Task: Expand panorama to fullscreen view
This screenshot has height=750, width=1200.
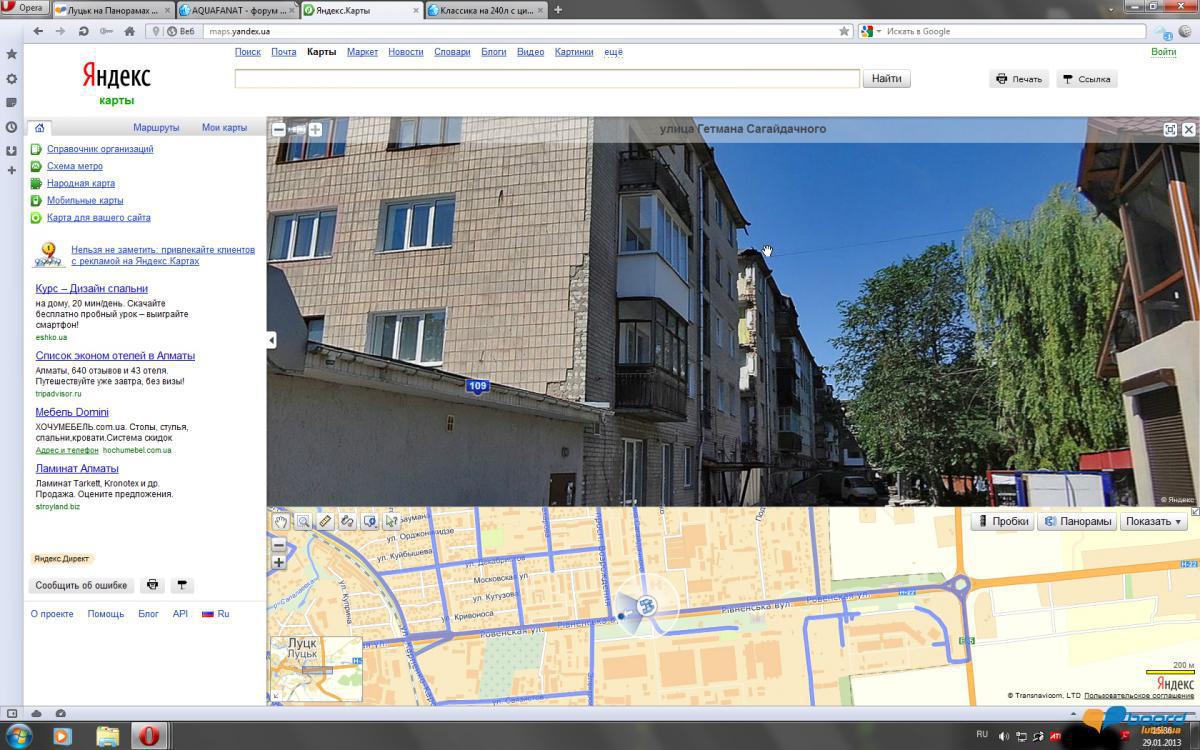Action: pyautogui.click(x=1170, y=129)
